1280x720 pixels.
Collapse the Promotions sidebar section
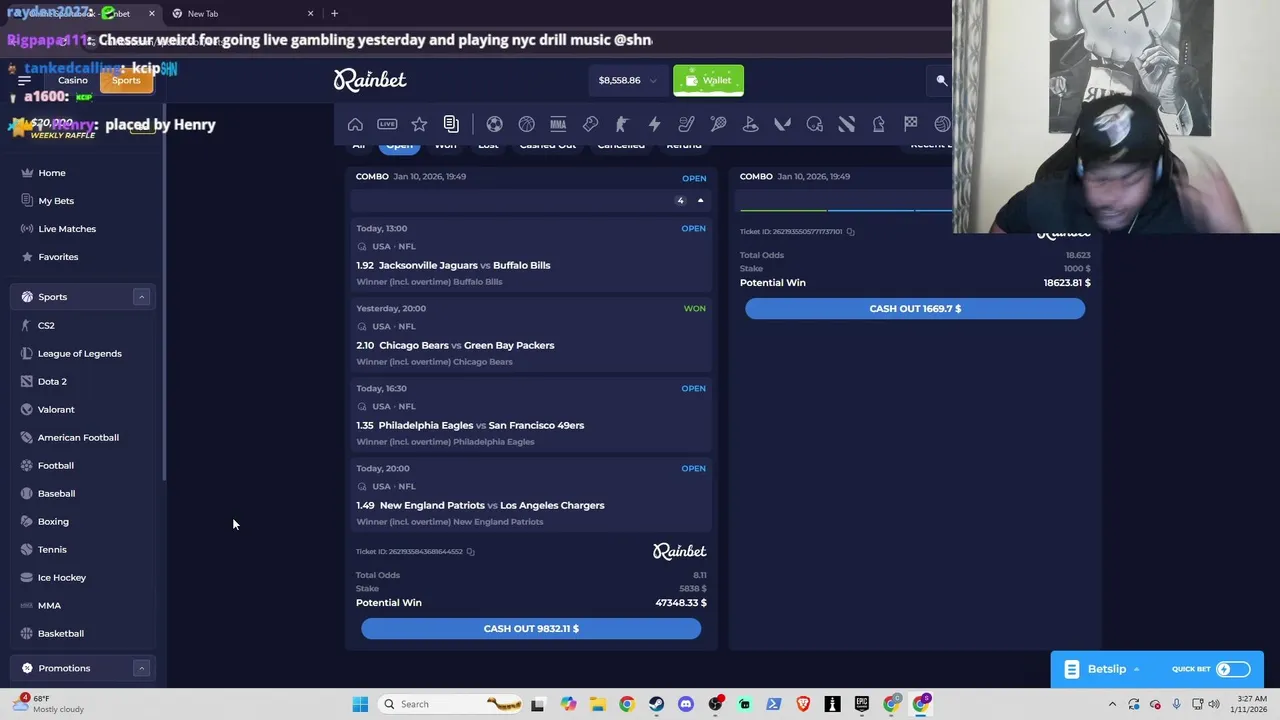click(x=141, y=668)
